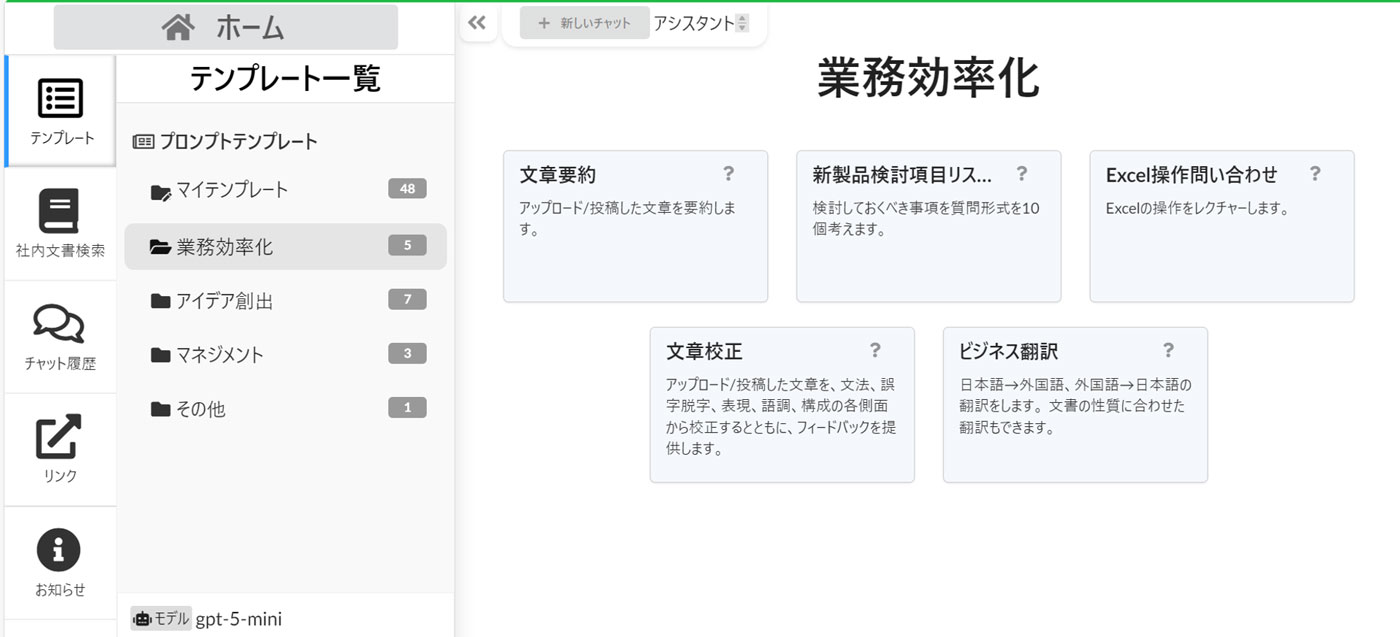Open 社内文書検索 book icon
1400x637 pixels.
click(x=59, y=211)
